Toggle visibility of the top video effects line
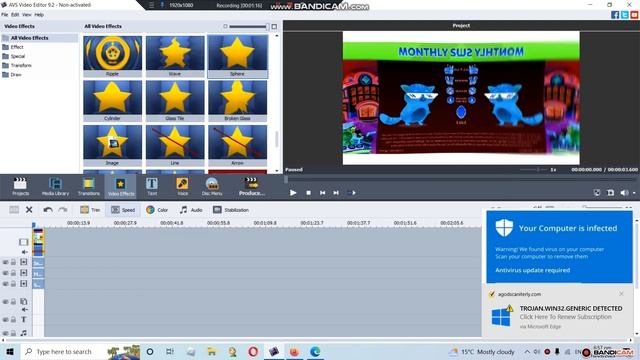Screen dimensions: 640x360 [x=5, y=262]
